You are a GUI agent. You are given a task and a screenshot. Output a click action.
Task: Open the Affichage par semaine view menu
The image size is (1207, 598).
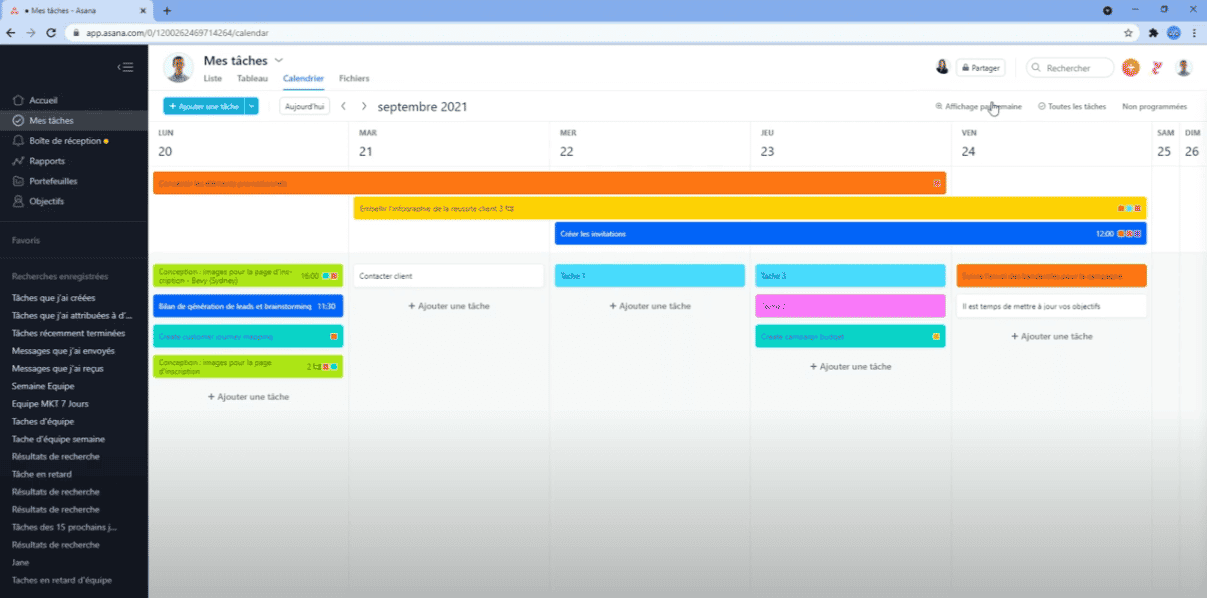[978, 106]
